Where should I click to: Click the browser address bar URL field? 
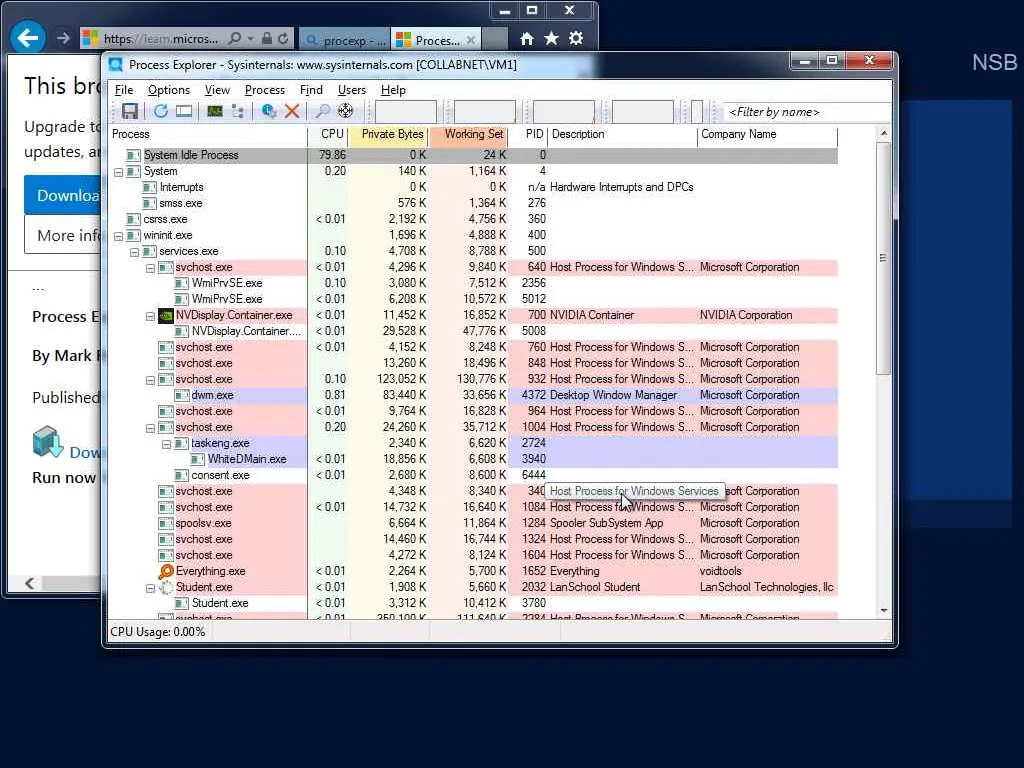(163, 39)
